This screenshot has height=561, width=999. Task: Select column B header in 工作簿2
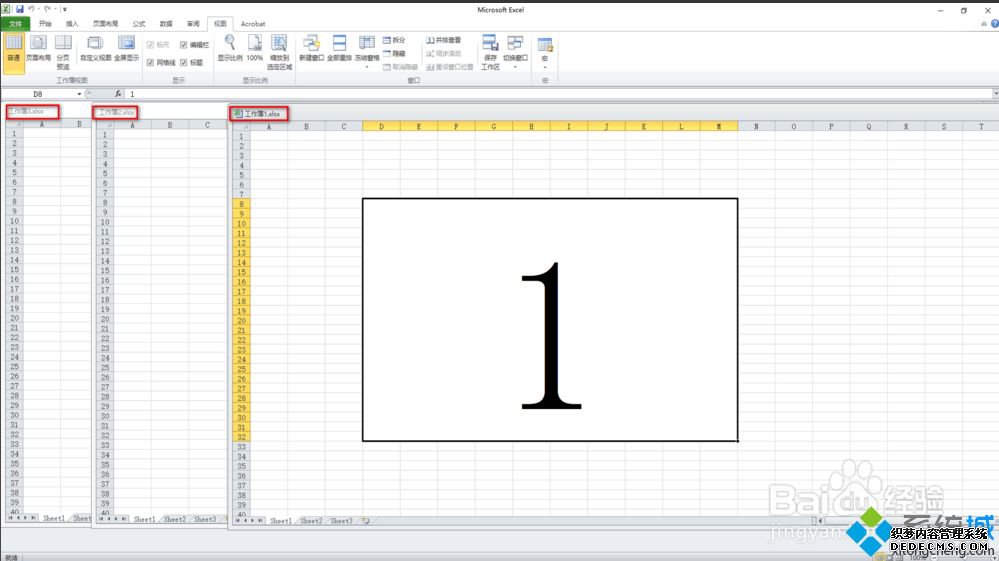pyautogui.click(x=170, y=125)
